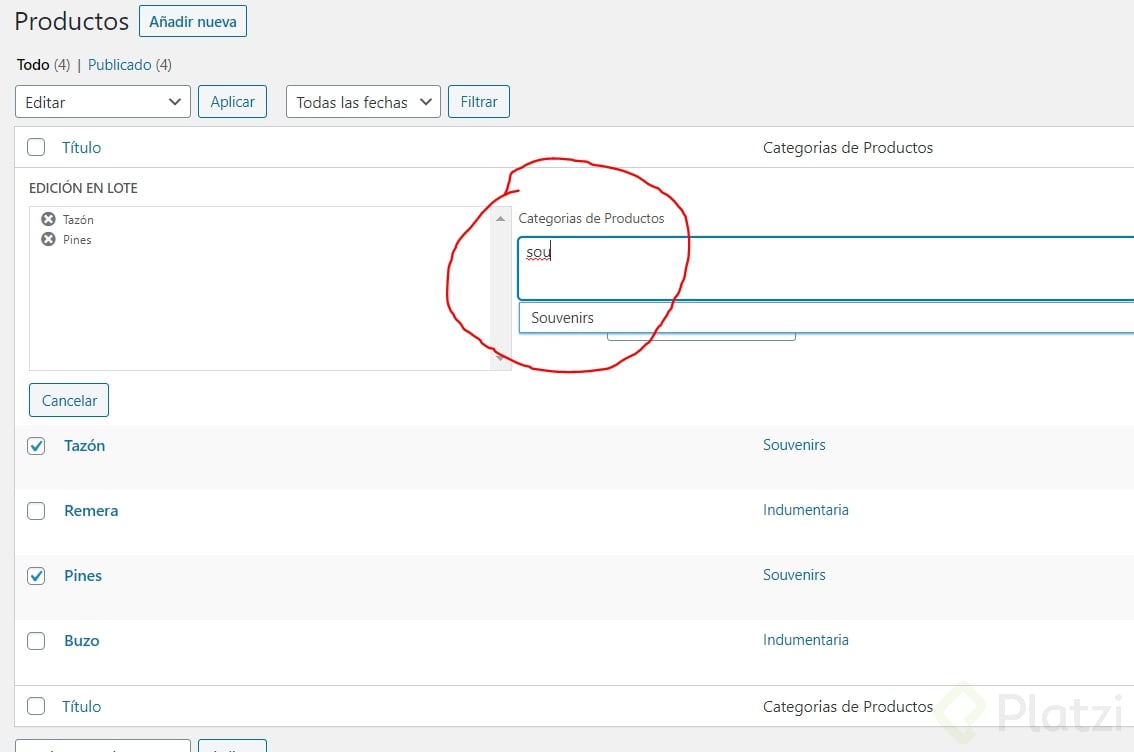The image size is (1134, 752).
Task: Sort by the Título column header
Action: (82, 148)
